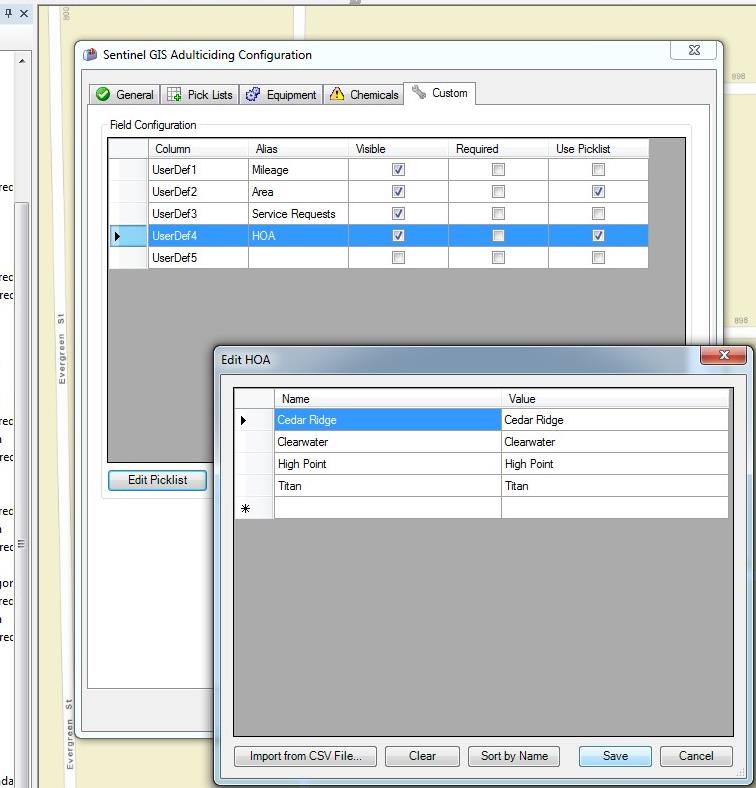Switch to the Pick Lists tab
The image size is (756, 788).
pos(200,94)
